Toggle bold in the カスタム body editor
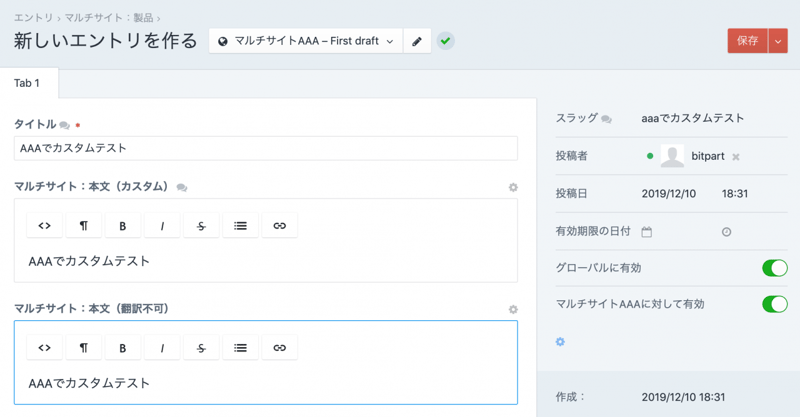The image size is (800, 417). click(x=123, y=226)
